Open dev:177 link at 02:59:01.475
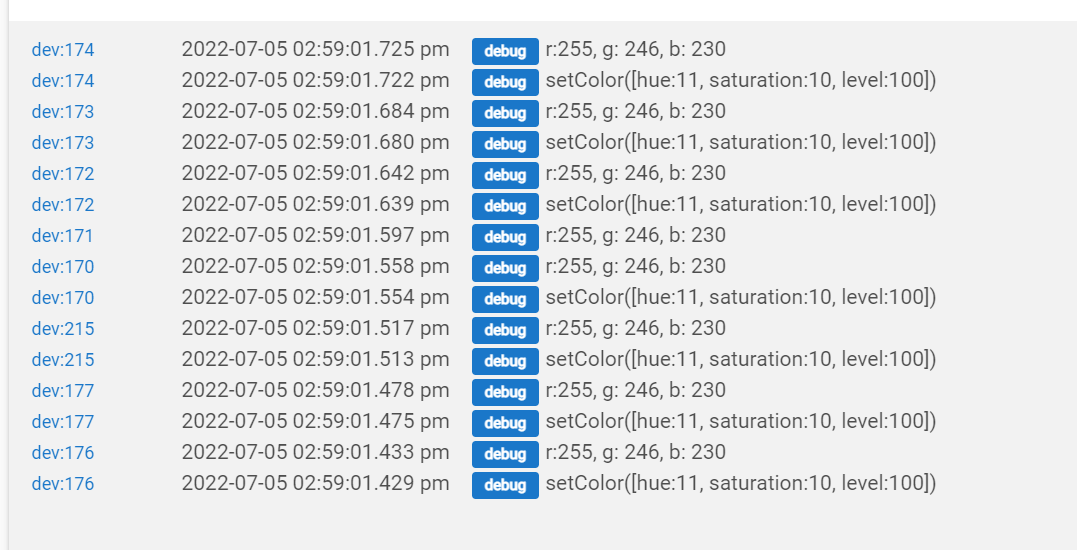 [x=63, y=422]
